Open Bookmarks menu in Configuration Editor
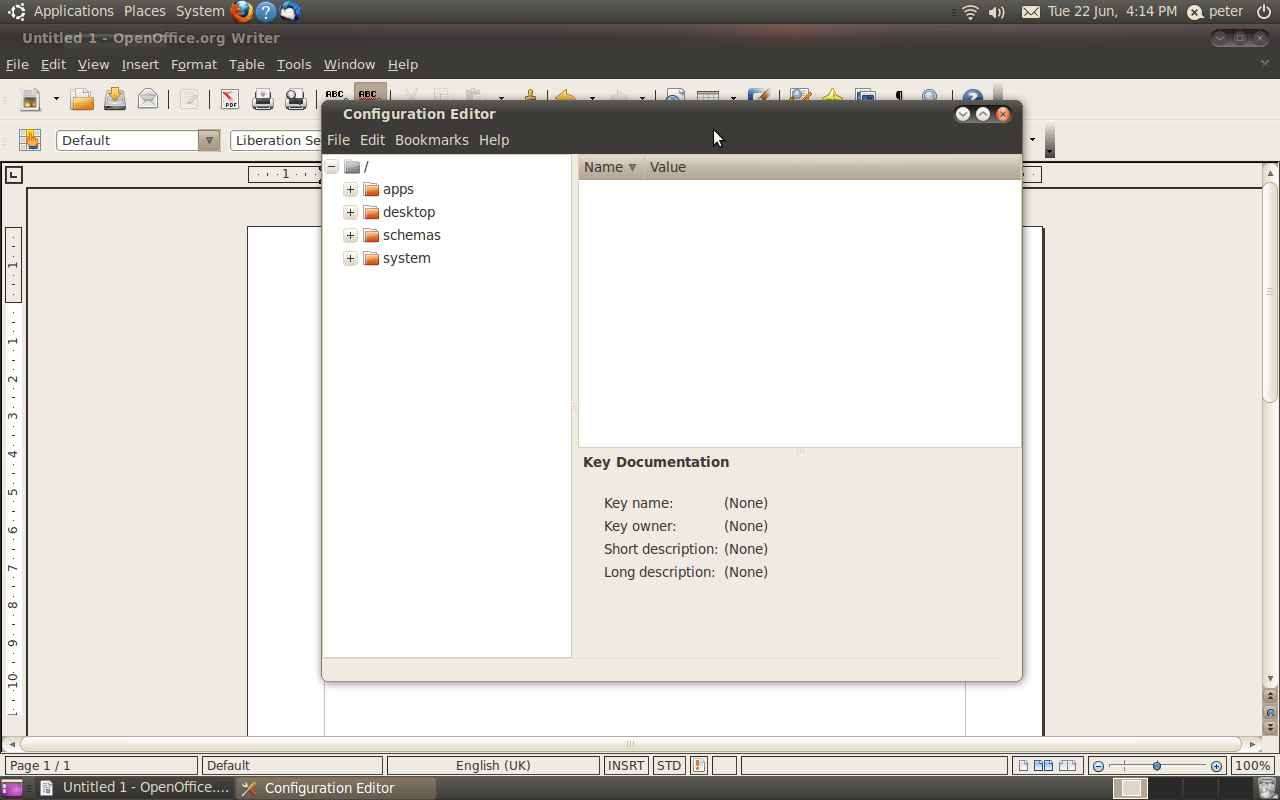Viewport: 1280px width, 800px height. click(x=432, y=140)
